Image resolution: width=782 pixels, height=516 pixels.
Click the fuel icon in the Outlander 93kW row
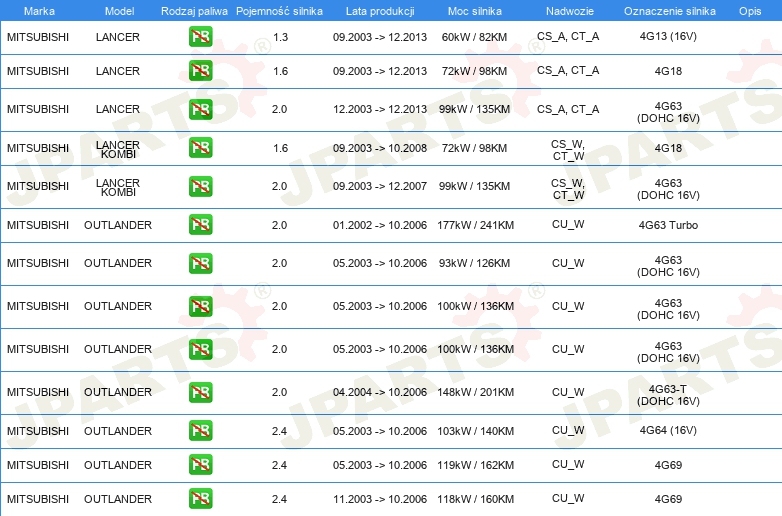point(200,263)
